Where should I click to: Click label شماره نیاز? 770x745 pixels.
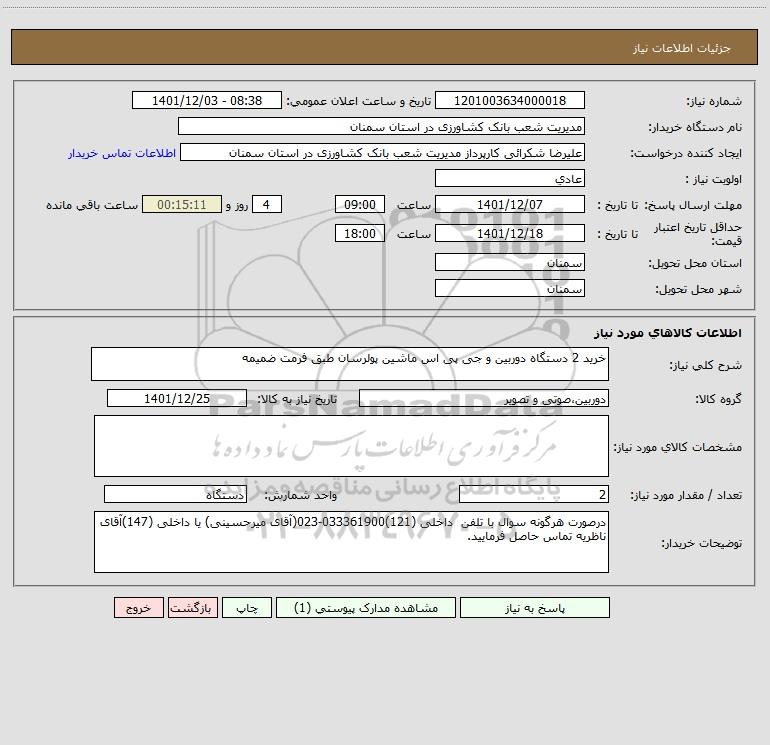click(714, 101)
